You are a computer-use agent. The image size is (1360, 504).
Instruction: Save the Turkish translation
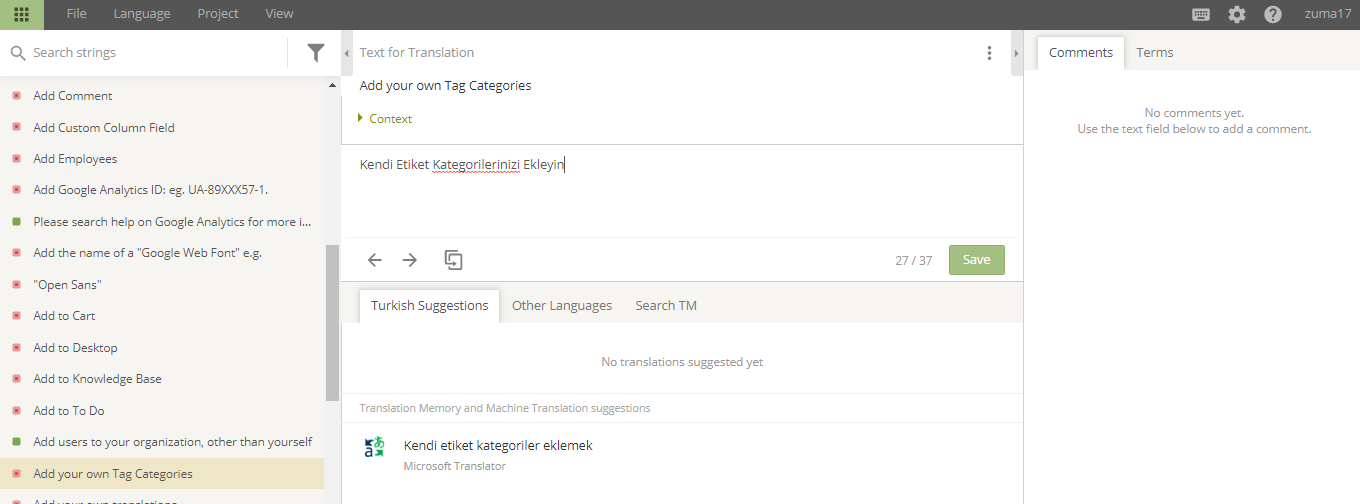(x=977, y=260)
